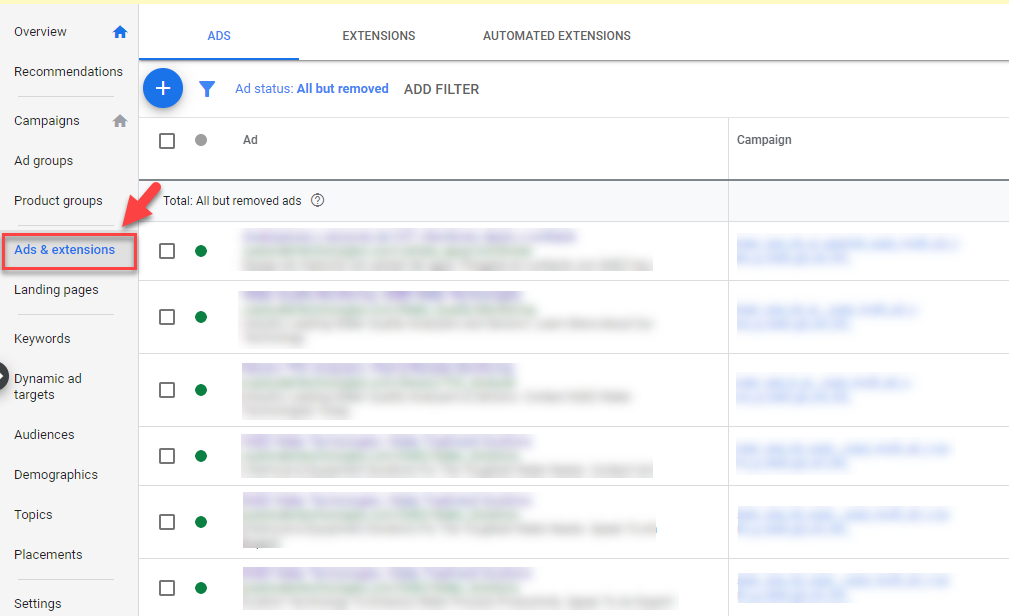Open Keywords in the left navigation

tap(42, 339)
